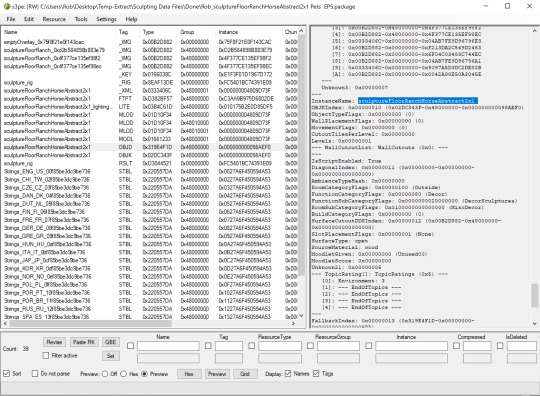Open the Help menu
540x396 pixels.
(x=131, y=19)
